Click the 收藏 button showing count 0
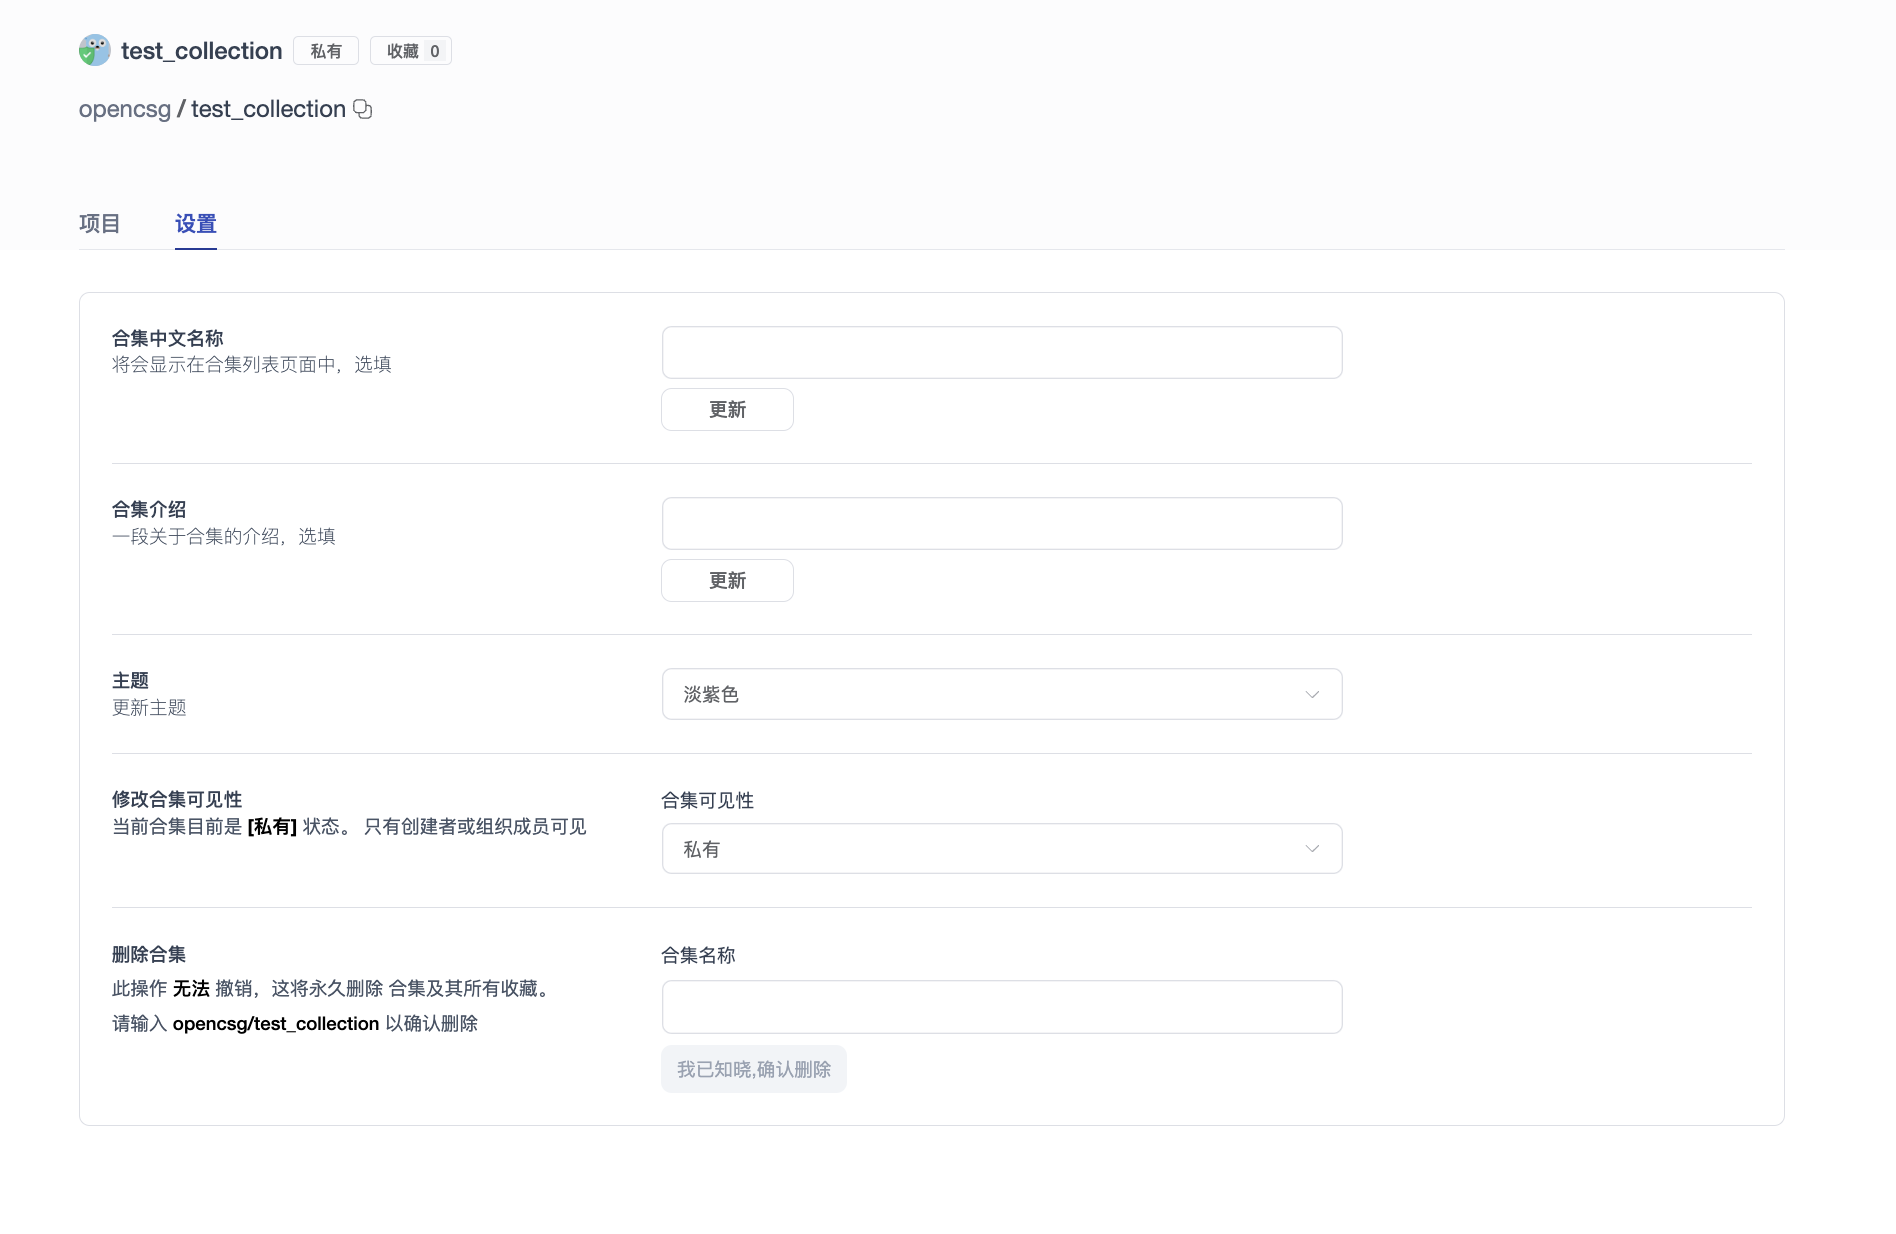 [411, 51]
